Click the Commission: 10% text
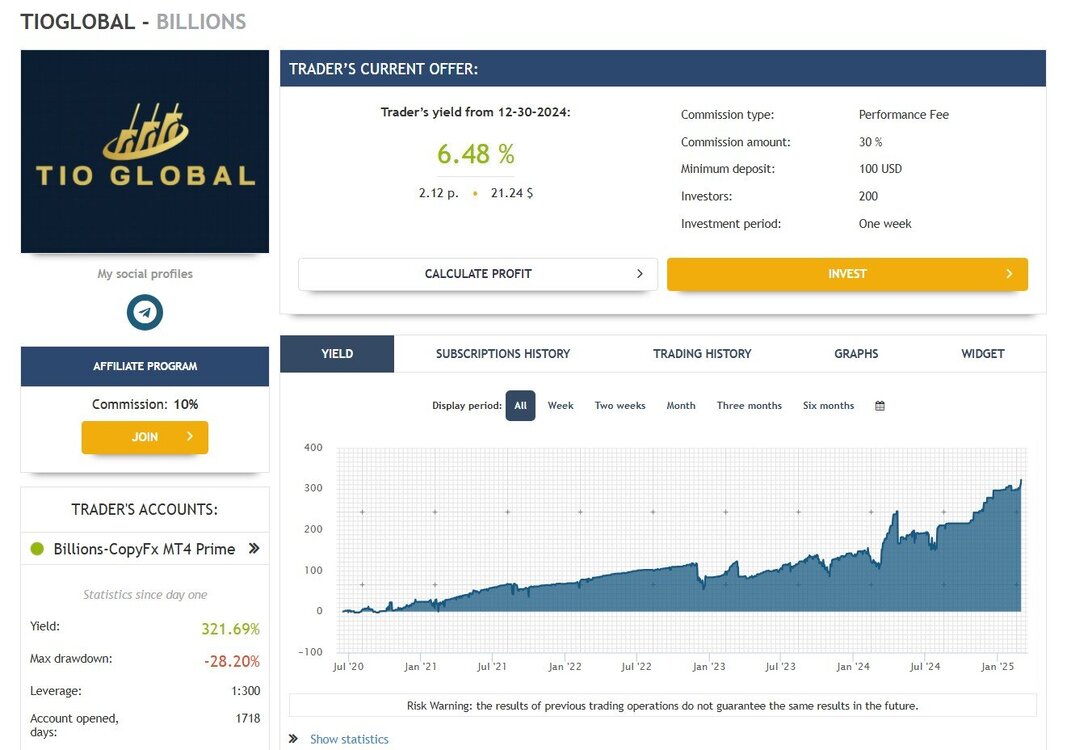Screen dimensions: 1092x750 145,404
